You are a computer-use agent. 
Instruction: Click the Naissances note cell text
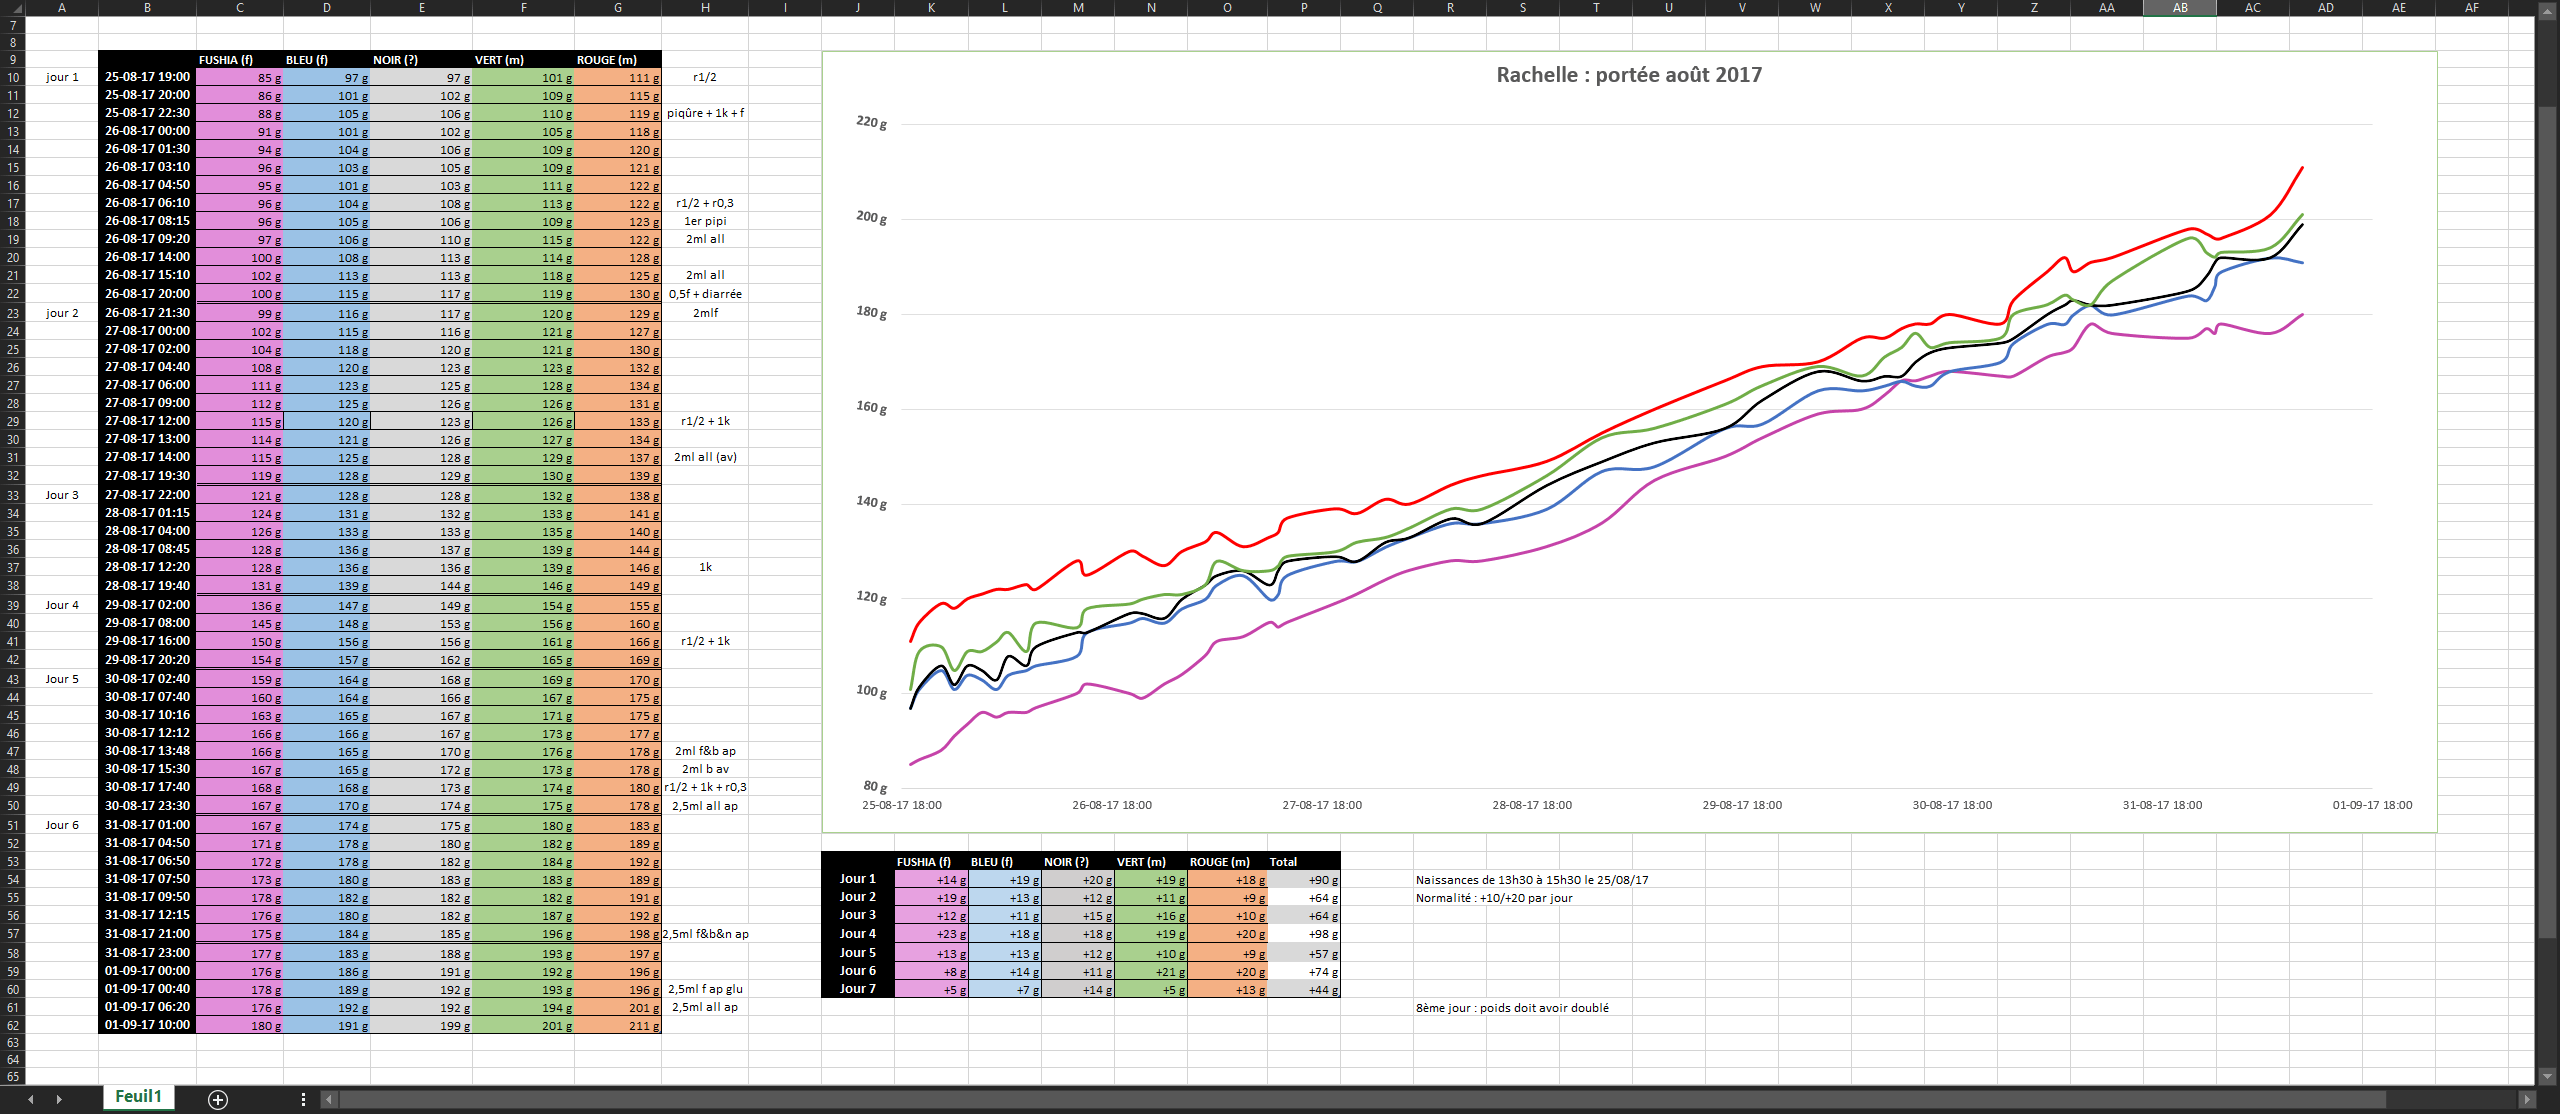[x=1531, y=880]
